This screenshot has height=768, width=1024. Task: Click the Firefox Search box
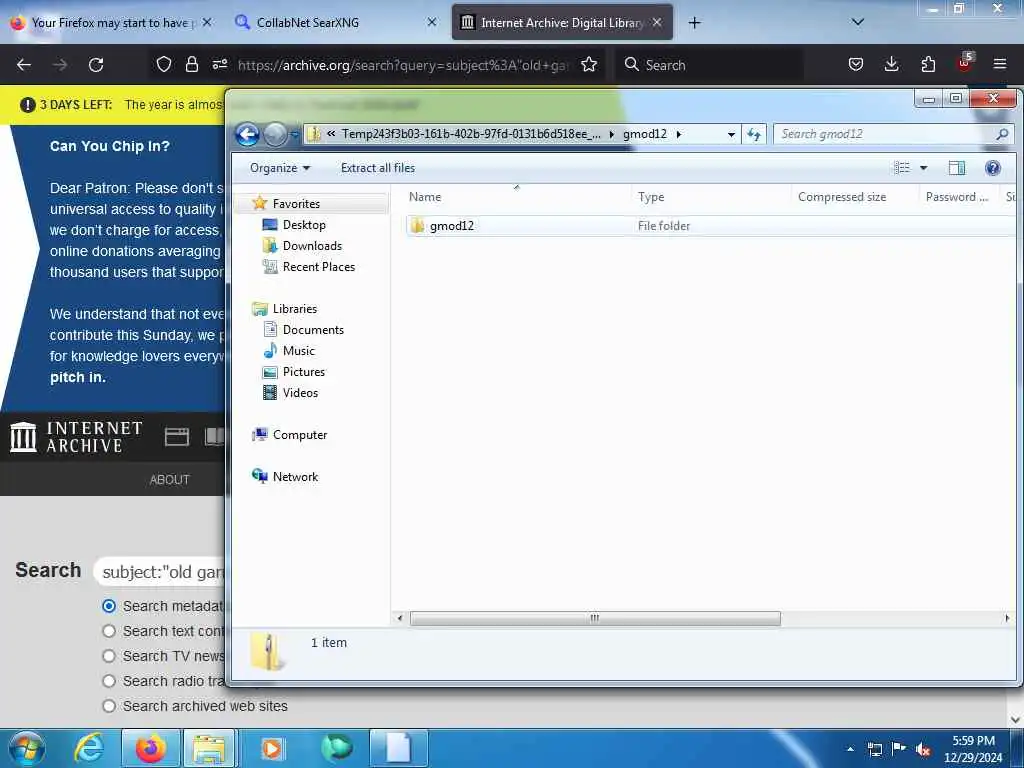point(709,65)
